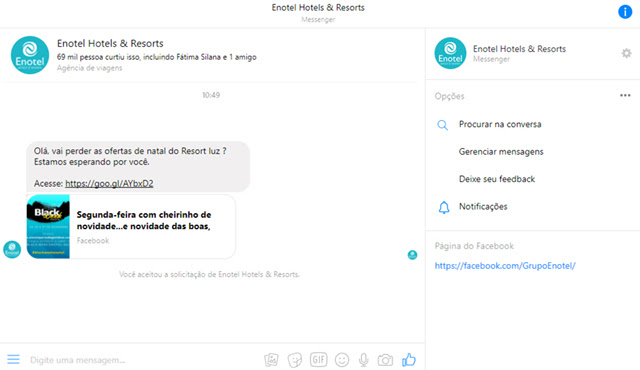The image size is (640, 370).
Task: Select Gerenciar mensagens option
Action: [x=501, y=152]
